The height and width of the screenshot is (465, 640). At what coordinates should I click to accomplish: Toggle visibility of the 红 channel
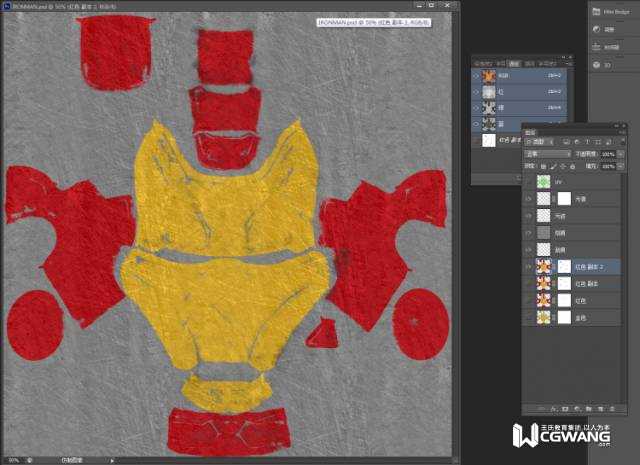476,92
